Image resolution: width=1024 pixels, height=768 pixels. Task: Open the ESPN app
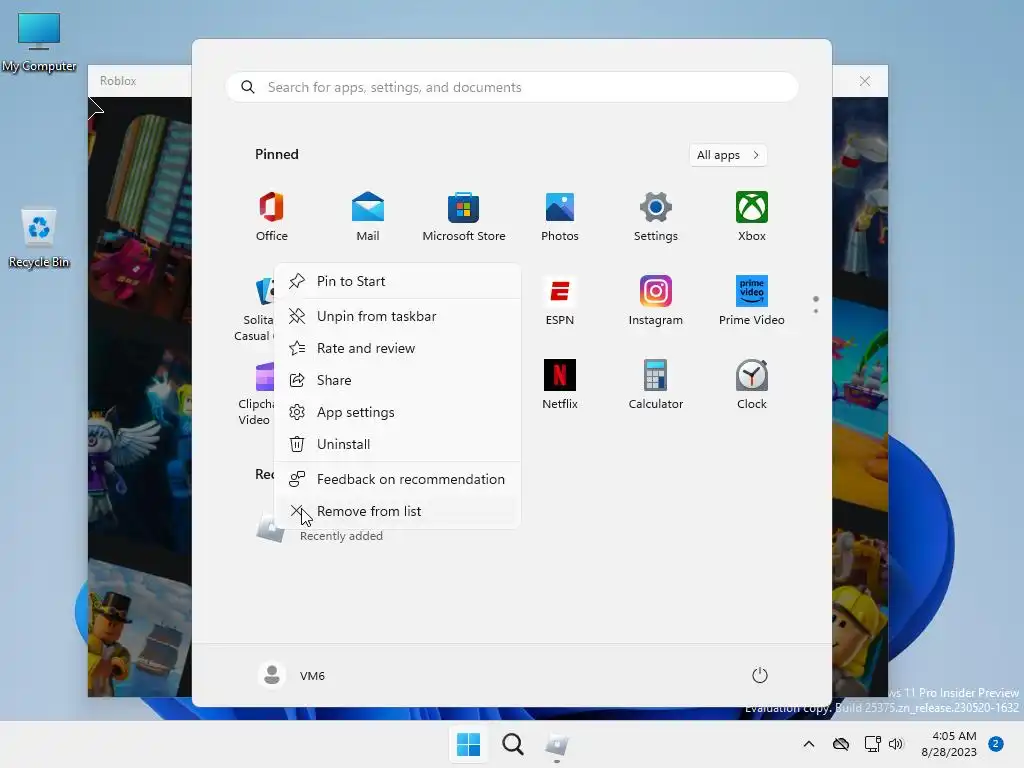tap(560, 301)
